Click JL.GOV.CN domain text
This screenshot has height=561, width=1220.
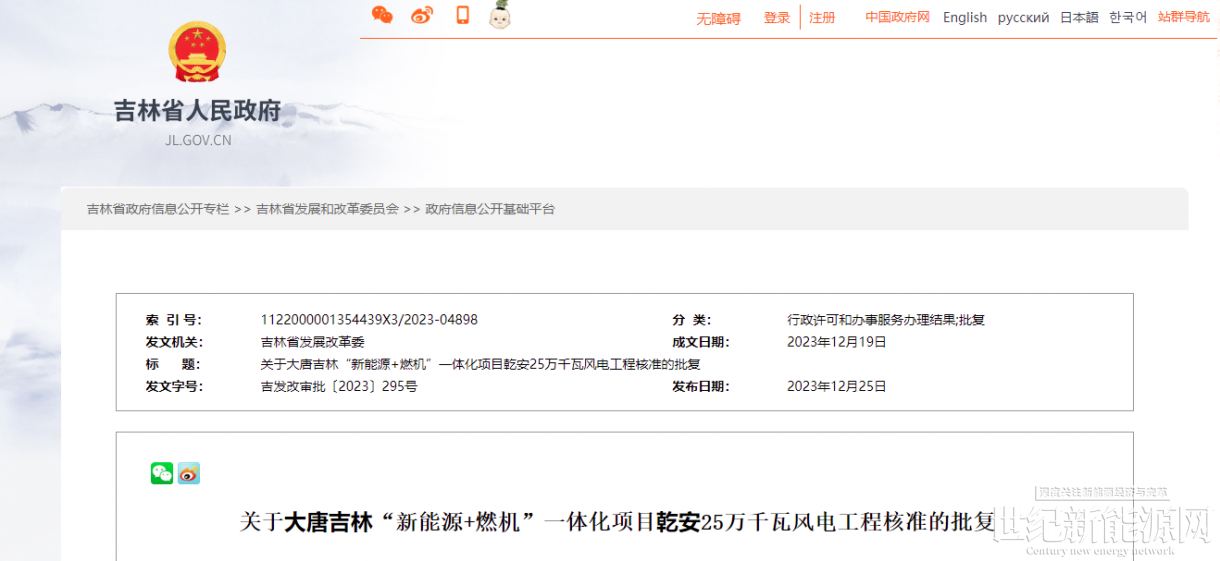198,140
